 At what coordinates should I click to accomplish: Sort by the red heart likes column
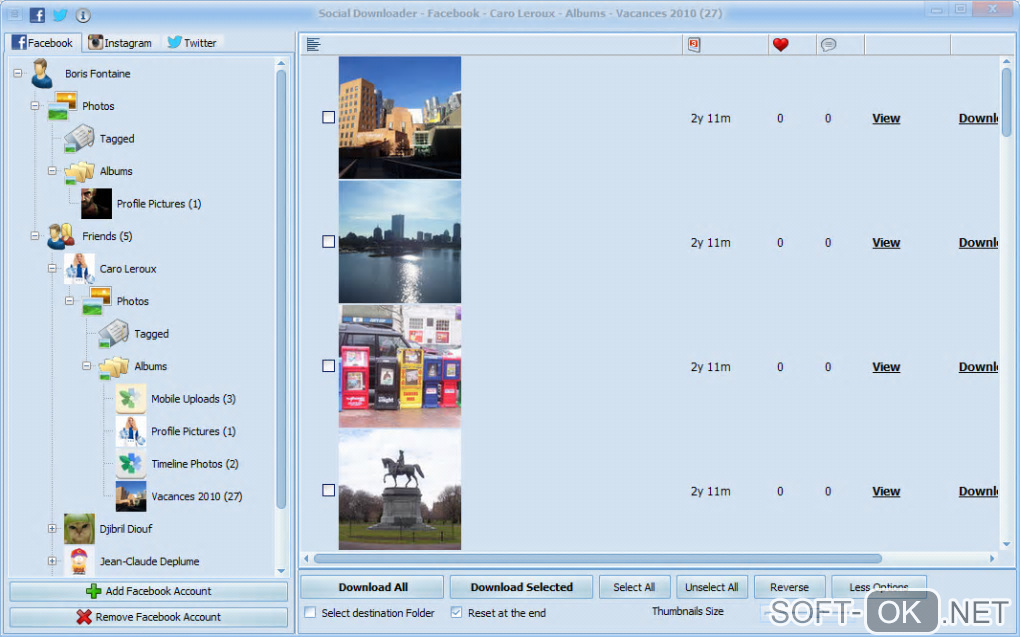(x=781, y=44)
